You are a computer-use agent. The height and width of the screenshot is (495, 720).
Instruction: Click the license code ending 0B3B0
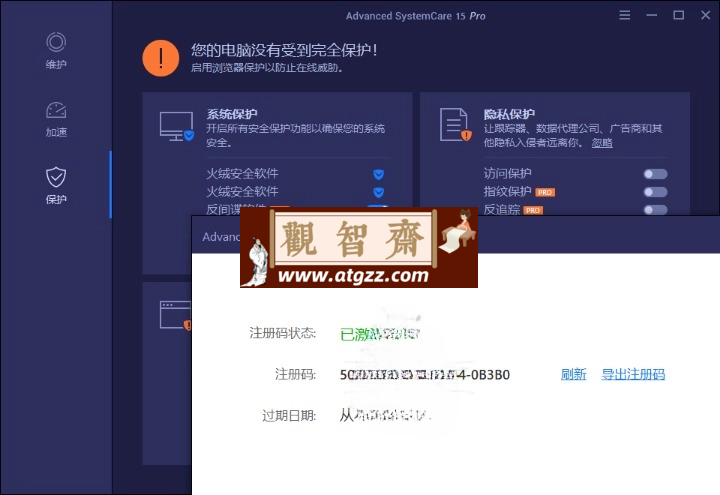[425, 375]
